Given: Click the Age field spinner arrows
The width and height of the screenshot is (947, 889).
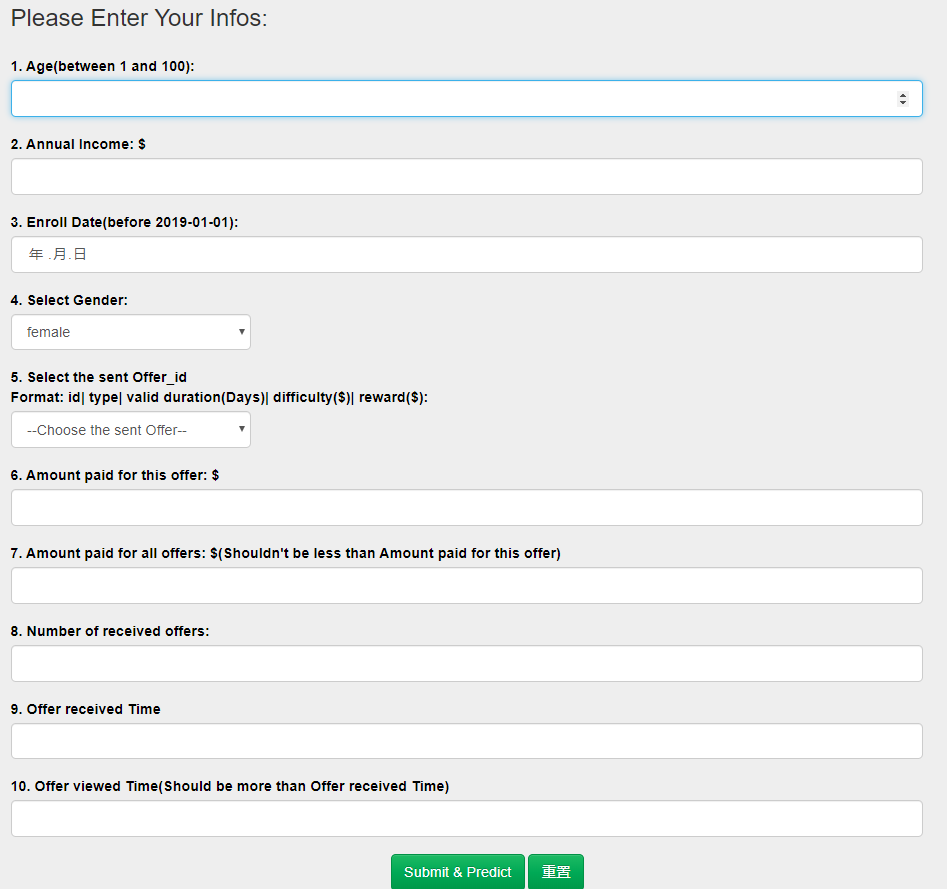Looking at the screenshot, I should [x=903, y=98].
